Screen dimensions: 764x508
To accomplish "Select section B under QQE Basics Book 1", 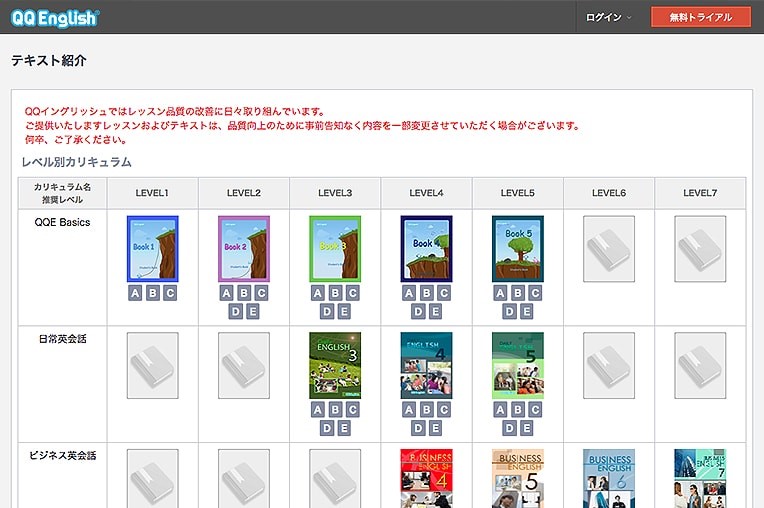I will tap(153, 293).
